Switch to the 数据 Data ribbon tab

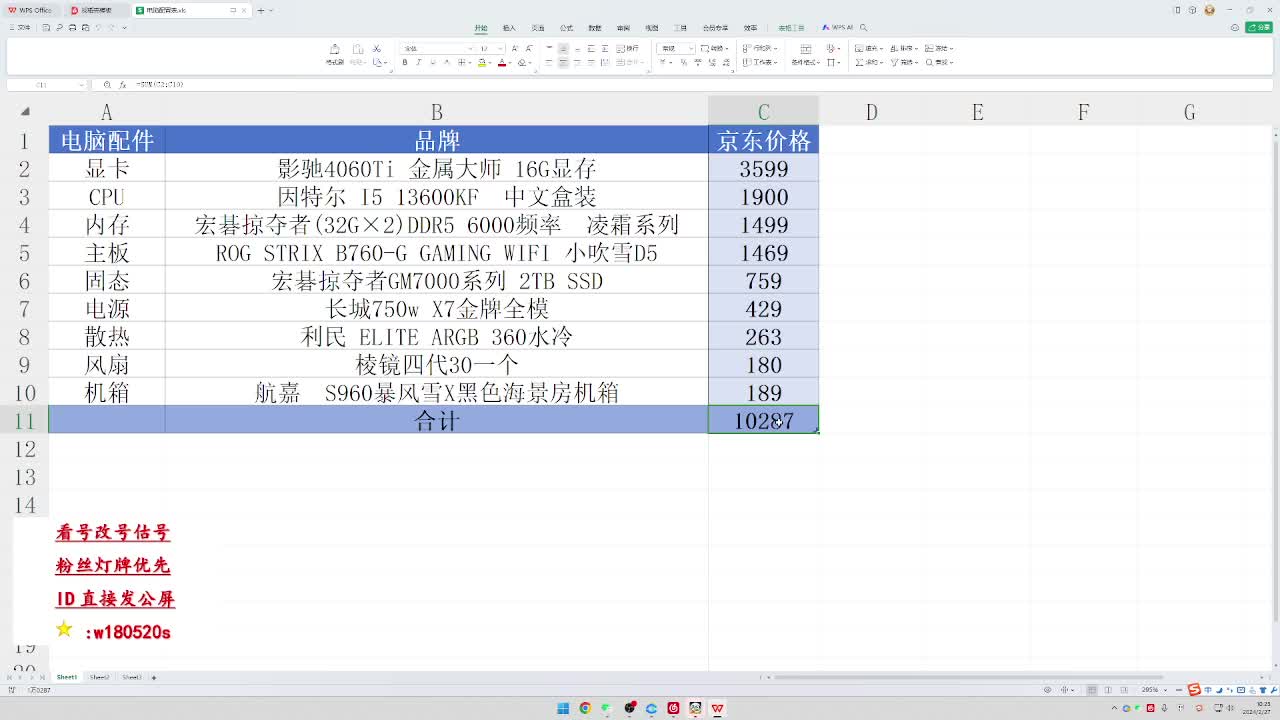tap(595, 28)
